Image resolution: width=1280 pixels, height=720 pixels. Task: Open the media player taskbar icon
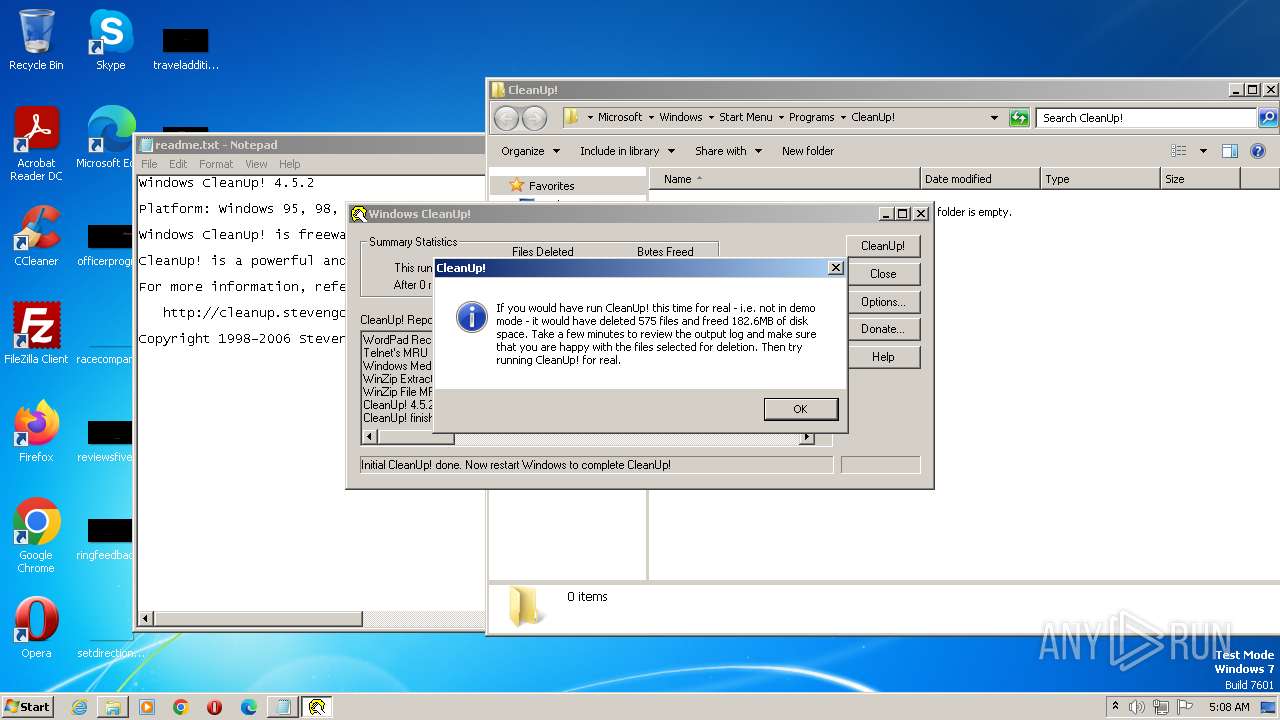147,707
